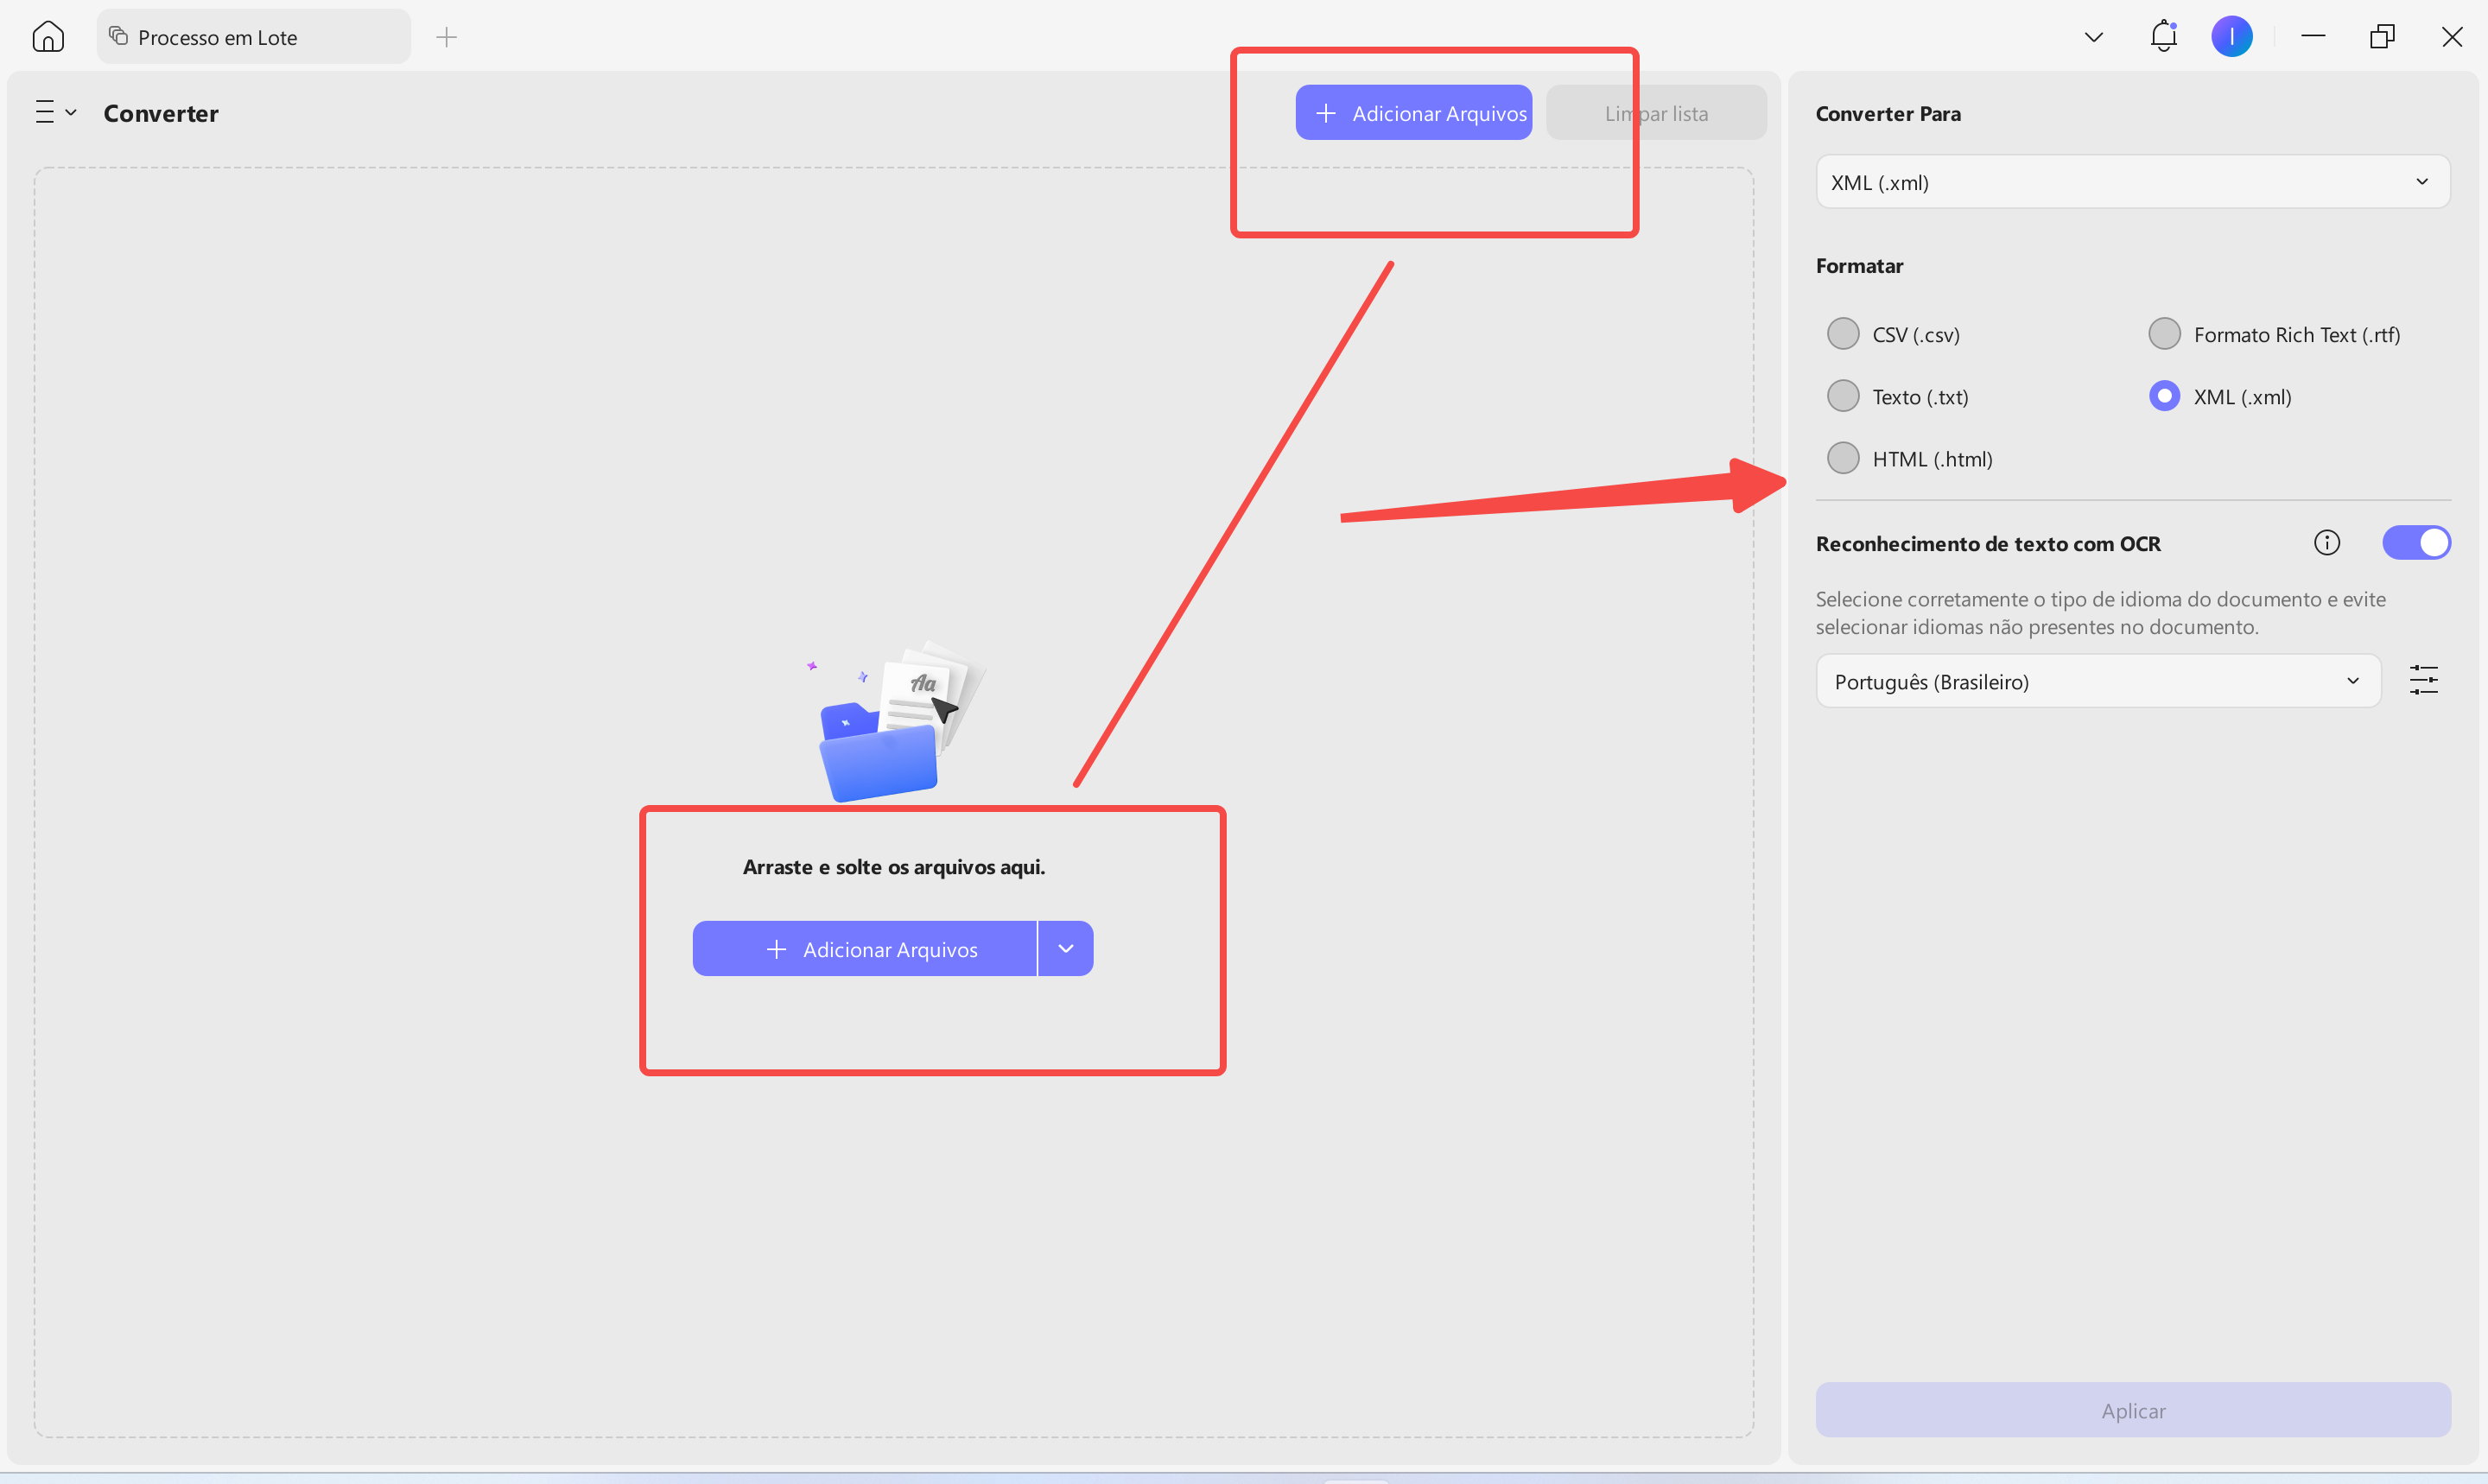Screen dimensions: 2488x1484
Task: Click the top Adicionar Arquivos button
Action: tap(1413, 113)
